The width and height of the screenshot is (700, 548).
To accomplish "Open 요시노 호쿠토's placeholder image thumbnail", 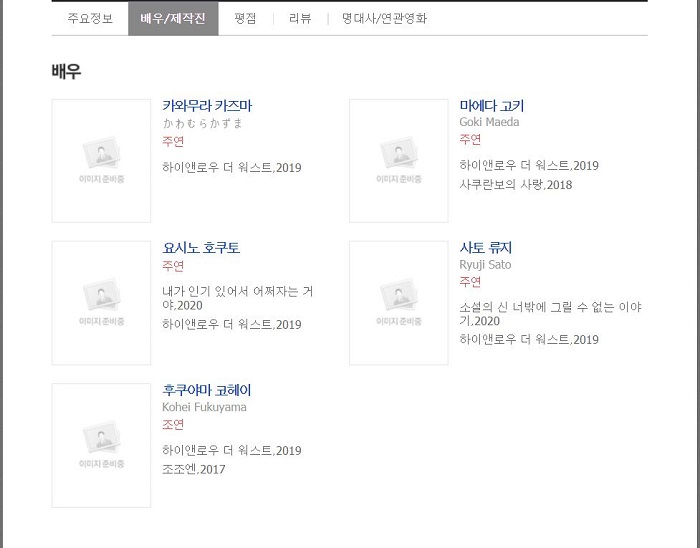I will coord(101,303).
